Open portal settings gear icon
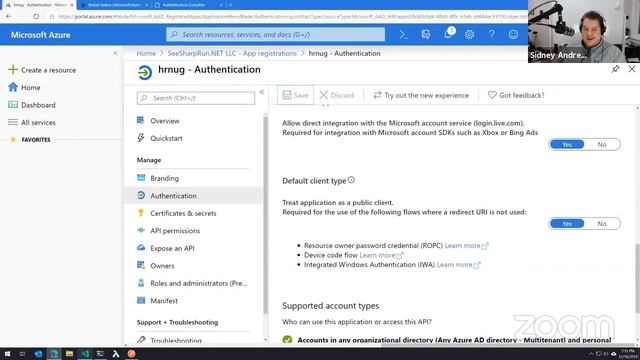This screenshot has width=640, height=360. (x=469, y=35)
